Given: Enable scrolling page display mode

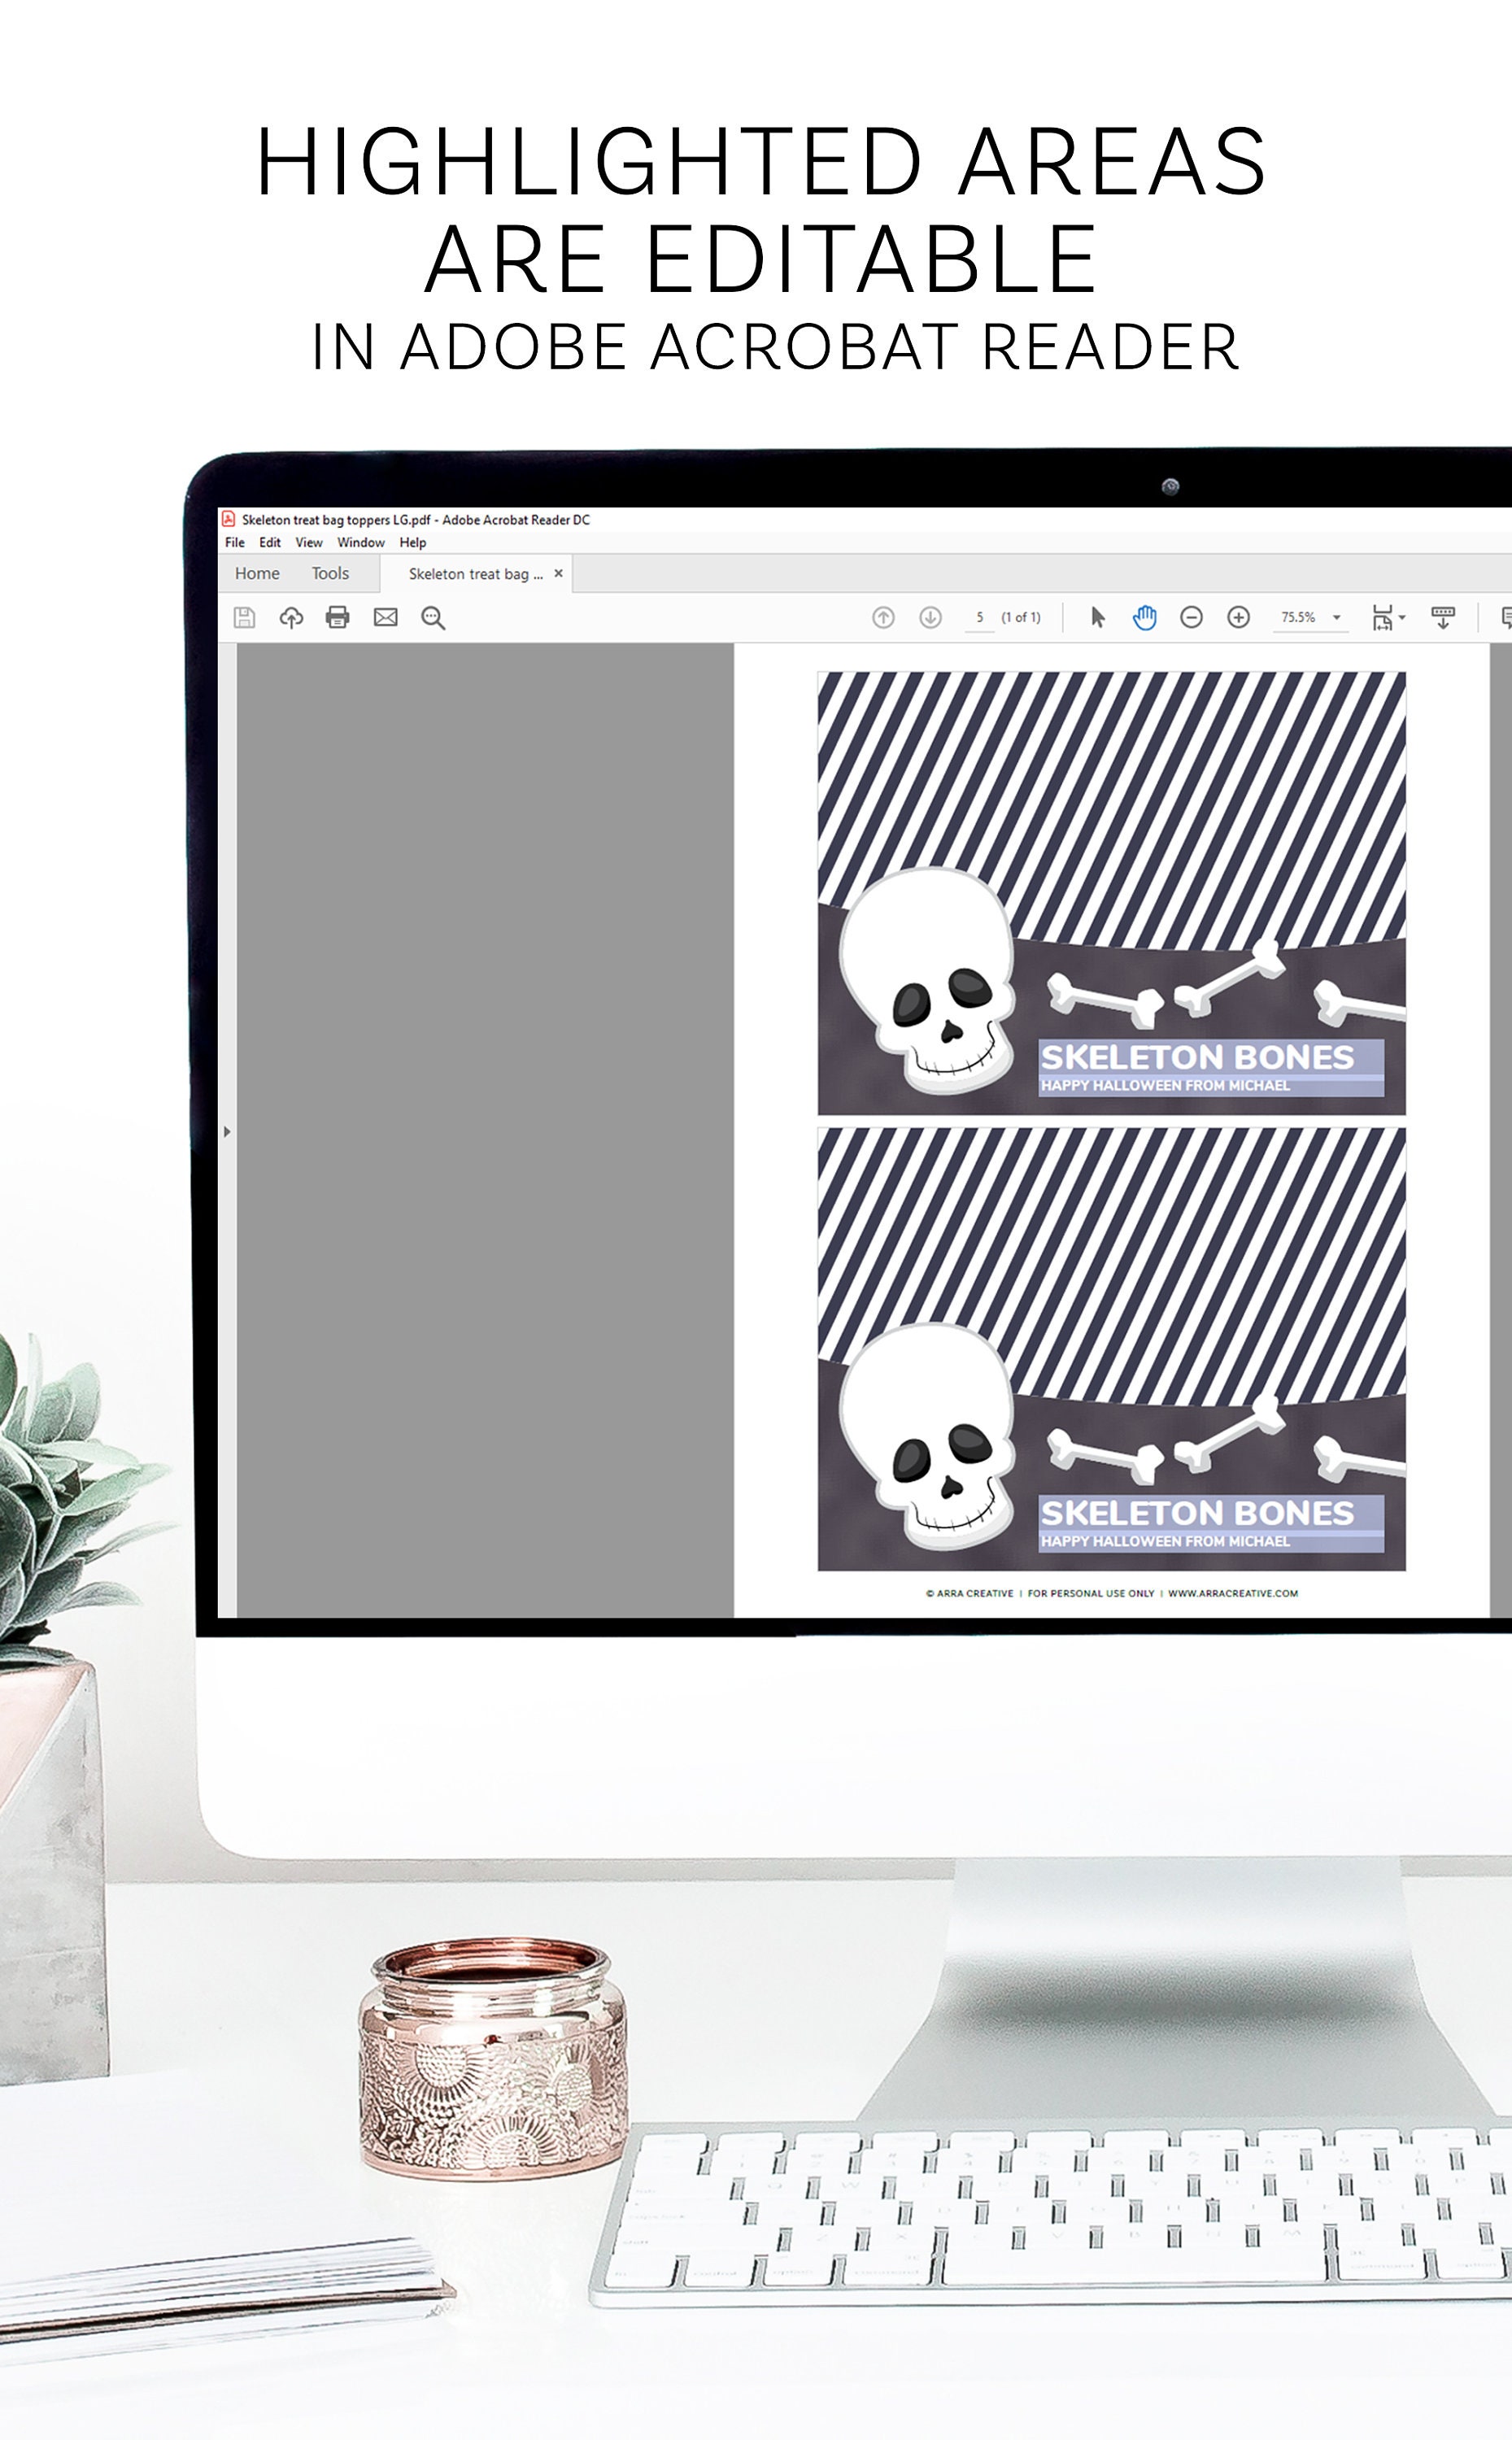Looking at the screenshot, I should tap(1443, 618).
